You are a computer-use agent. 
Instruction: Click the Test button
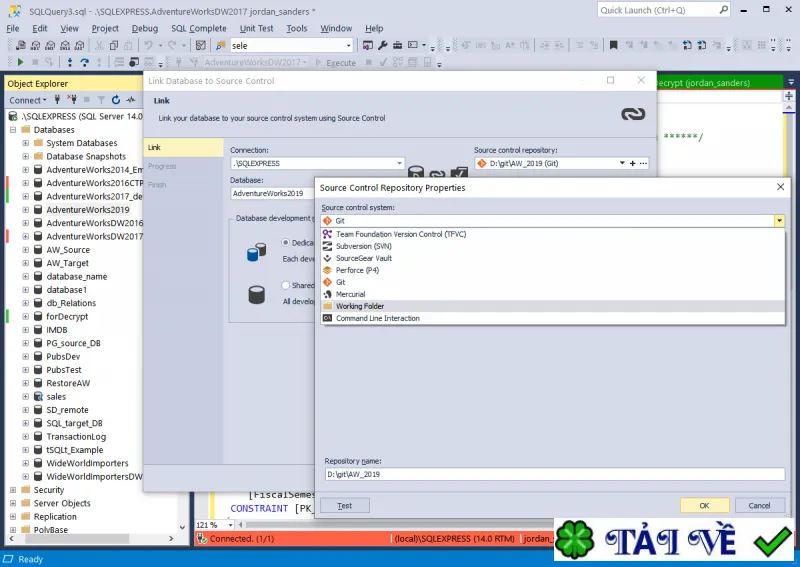tap(345, 506)
